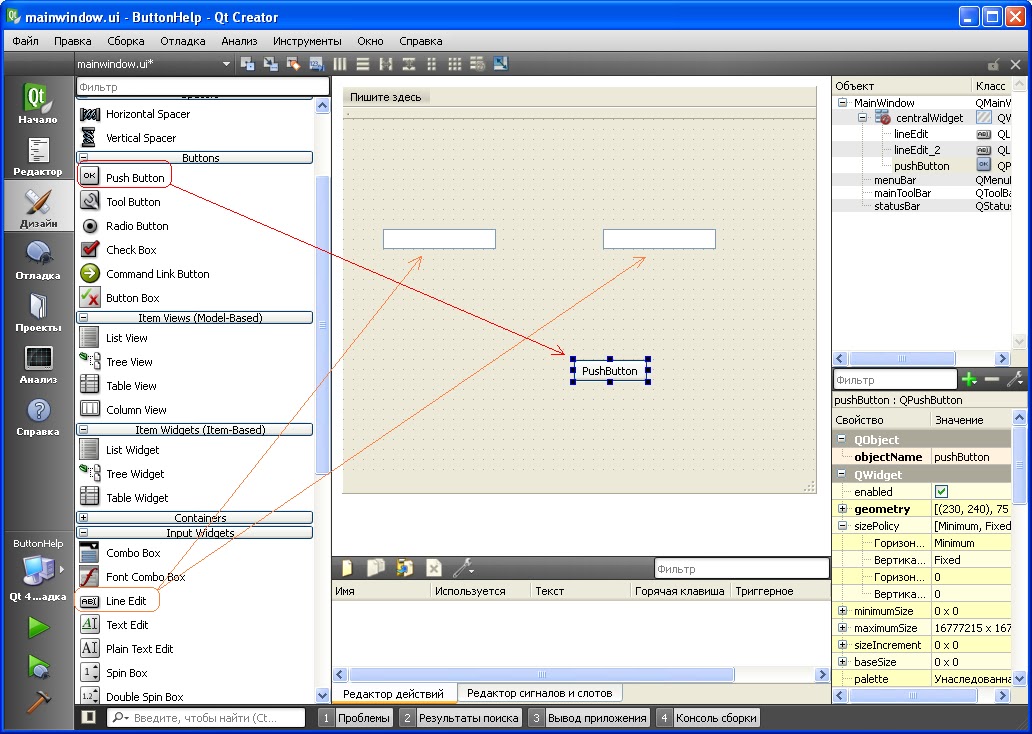Switch to Редактор mode in sidebar
Image resolution: width=1032 pixels, height=734 pixels.
tap(38, 156)
